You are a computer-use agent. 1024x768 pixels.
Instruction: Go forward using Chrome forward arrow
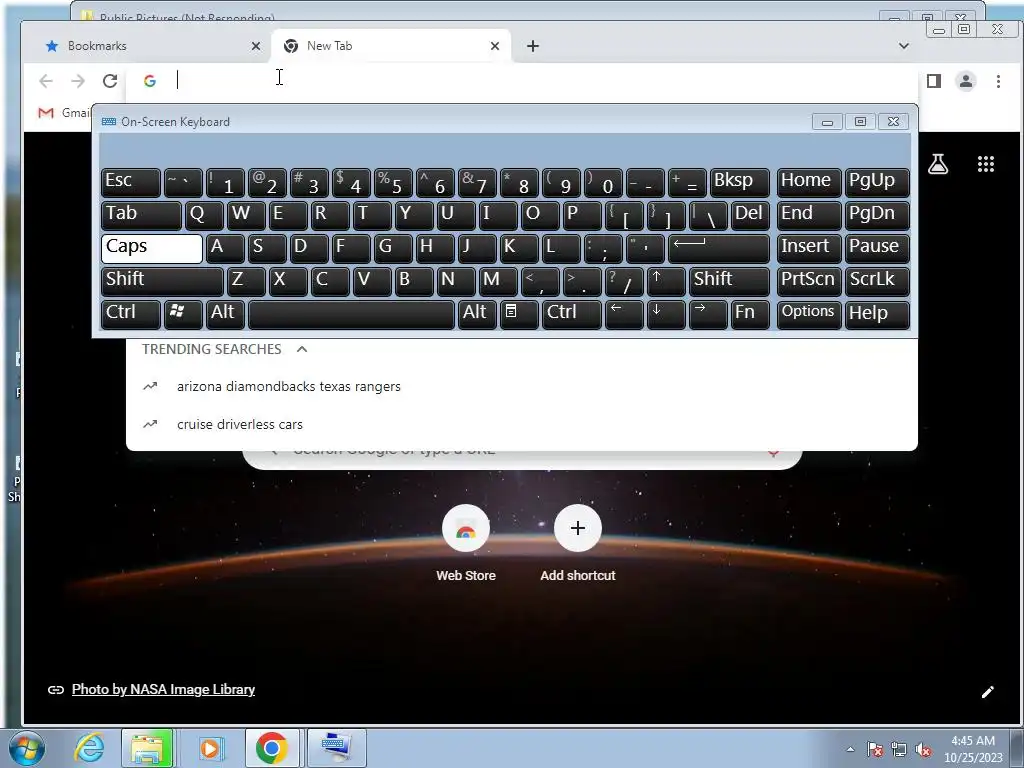78,81
